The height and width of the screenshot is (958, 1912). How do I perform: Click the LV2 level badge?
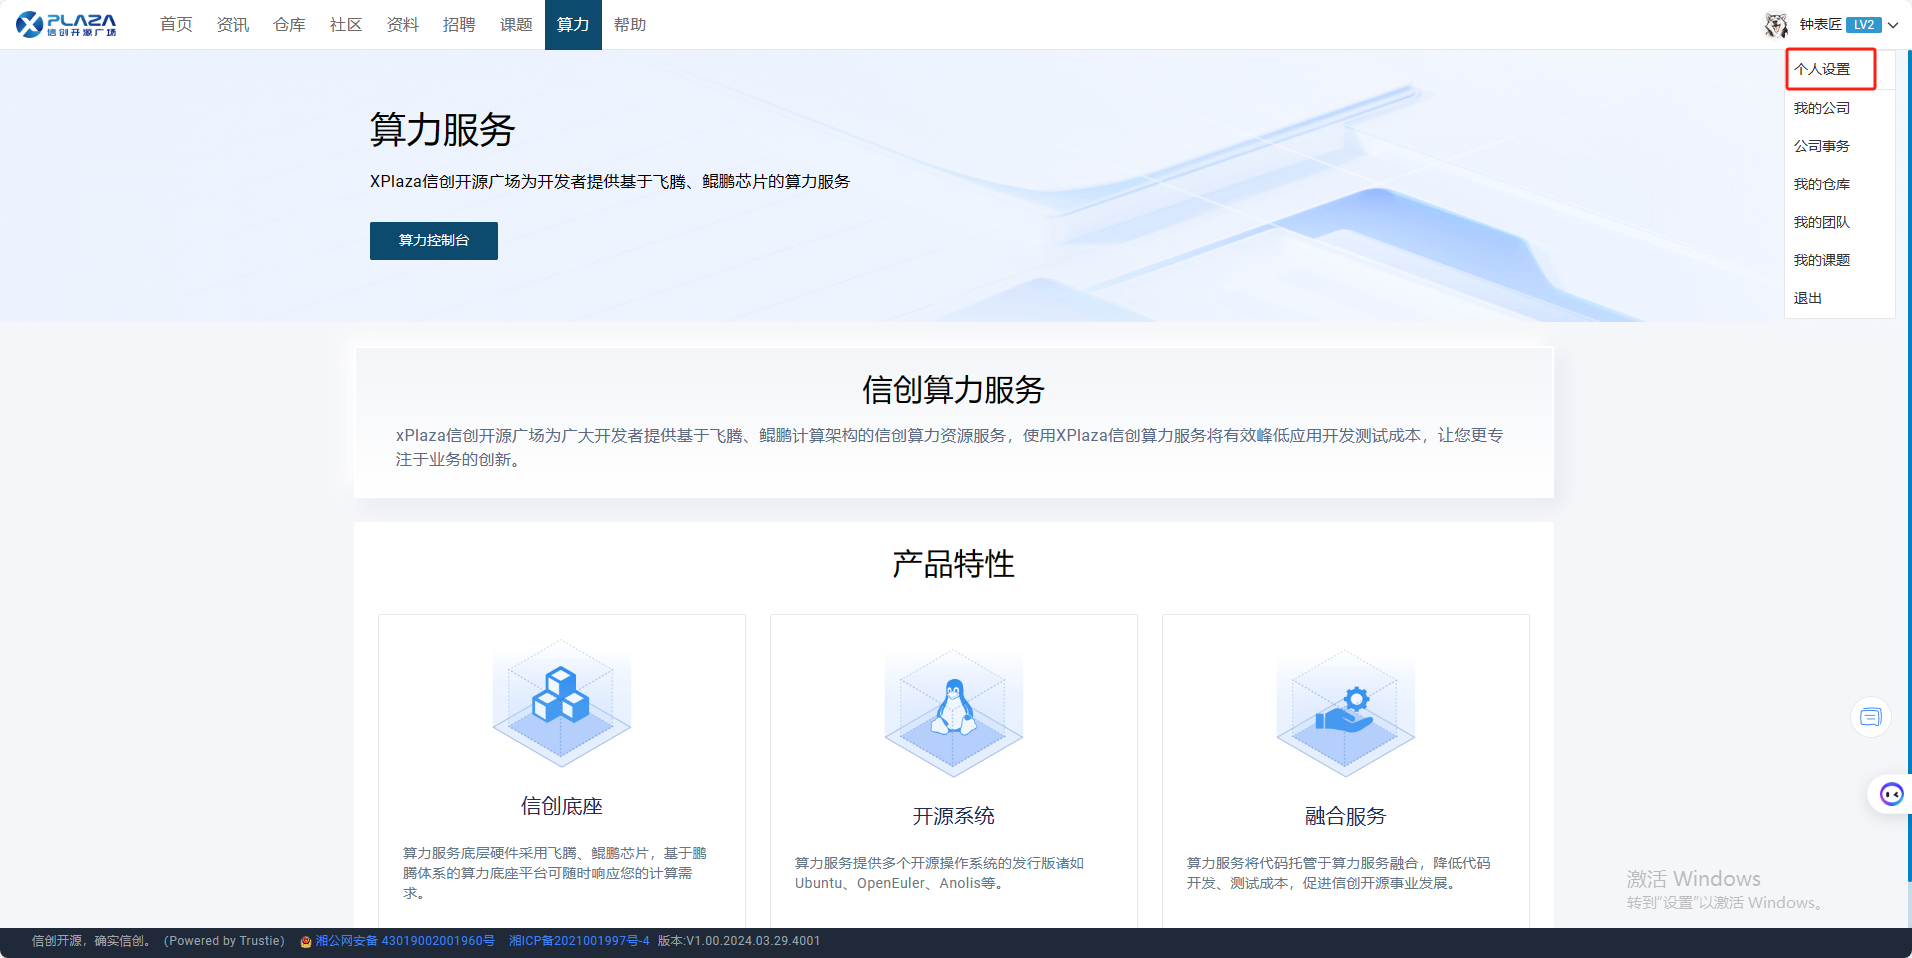(1863, 25)
